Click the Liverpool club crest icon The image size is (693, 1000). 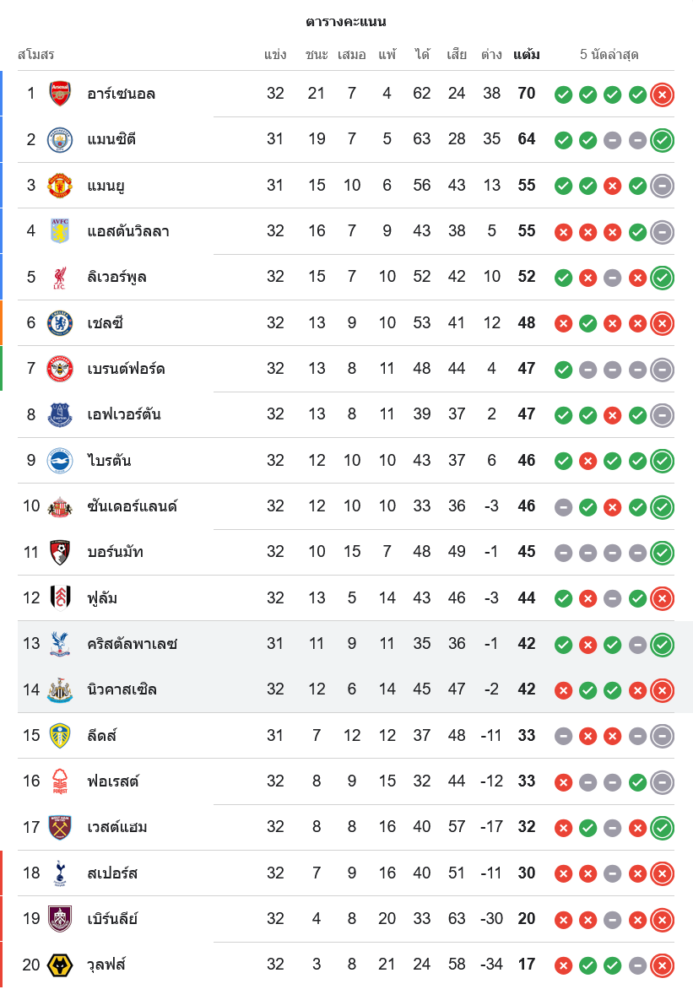(x=60, y=277)
